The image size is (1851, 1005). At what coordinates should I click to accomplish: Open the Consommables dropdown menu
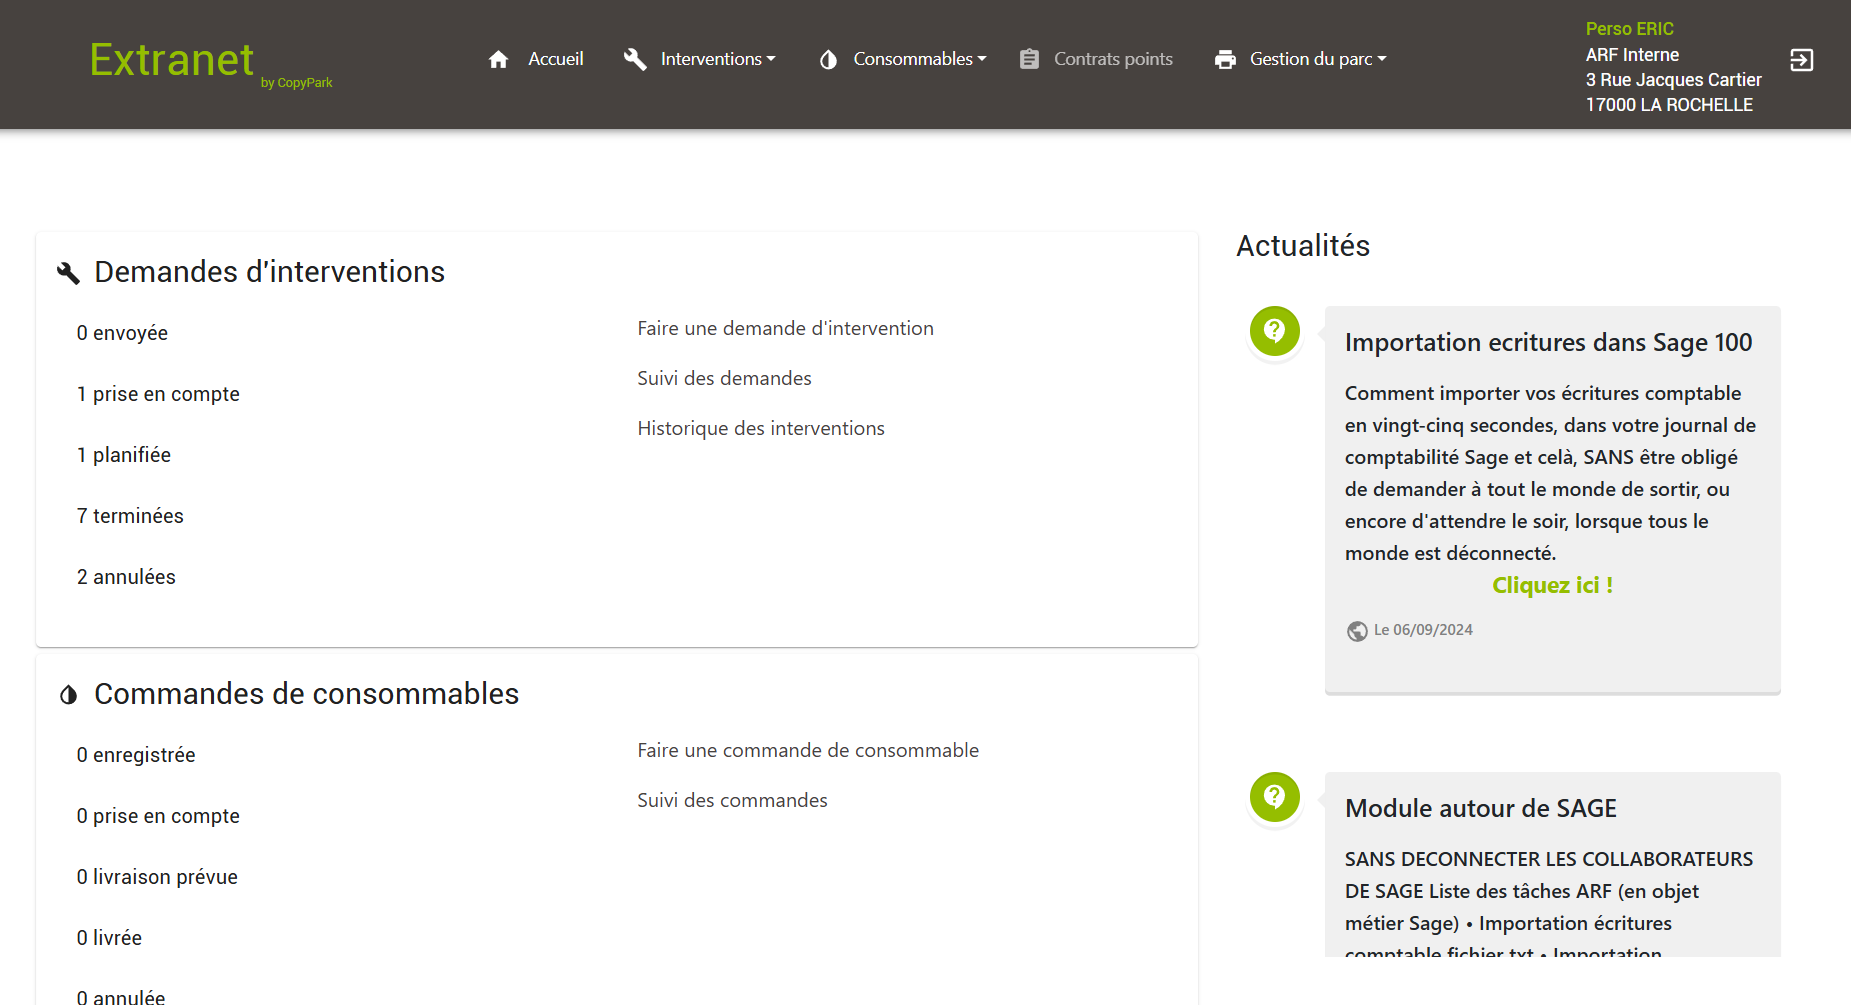tap(919, 60)
